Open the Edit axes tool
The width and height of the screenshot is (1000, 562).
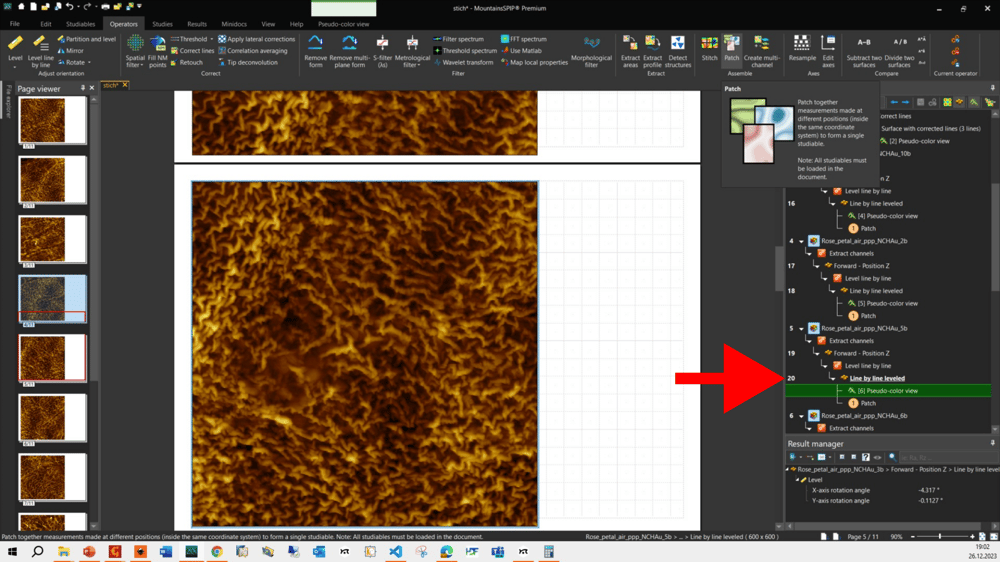click(x=828, y=51)
